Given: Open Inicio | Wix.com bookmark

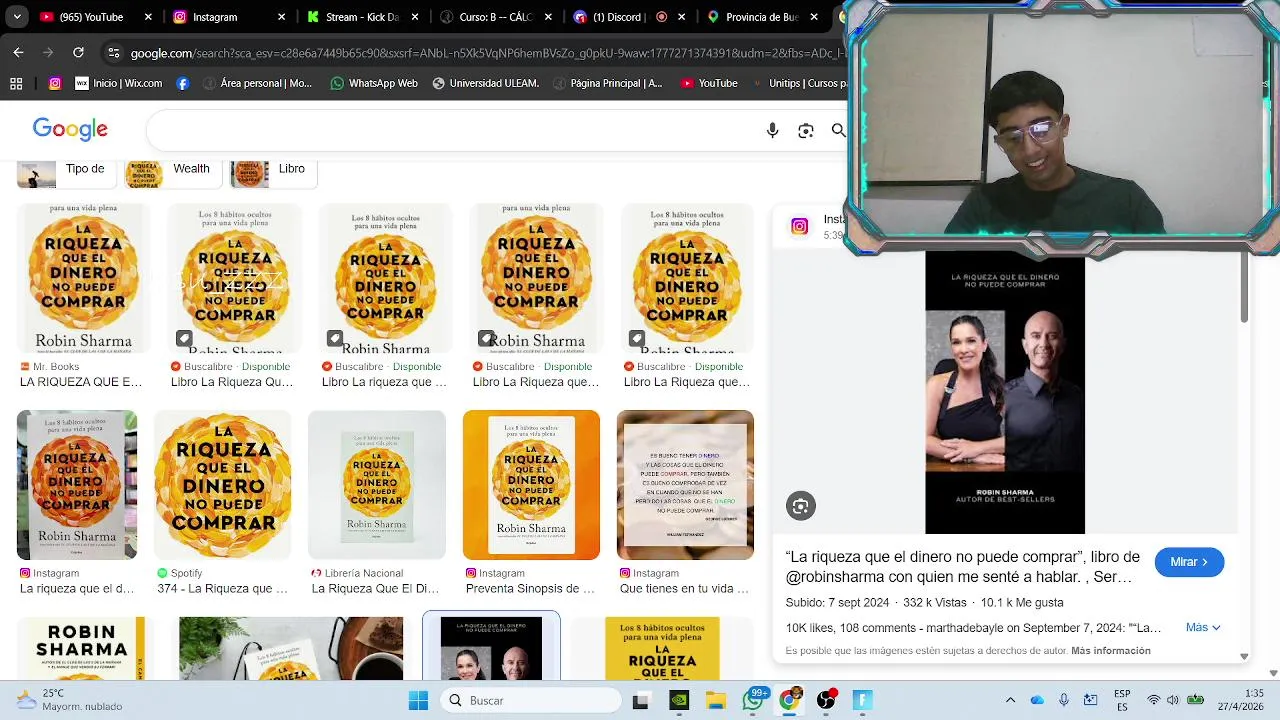Looking at the screenshot, I should coord(118,84).
